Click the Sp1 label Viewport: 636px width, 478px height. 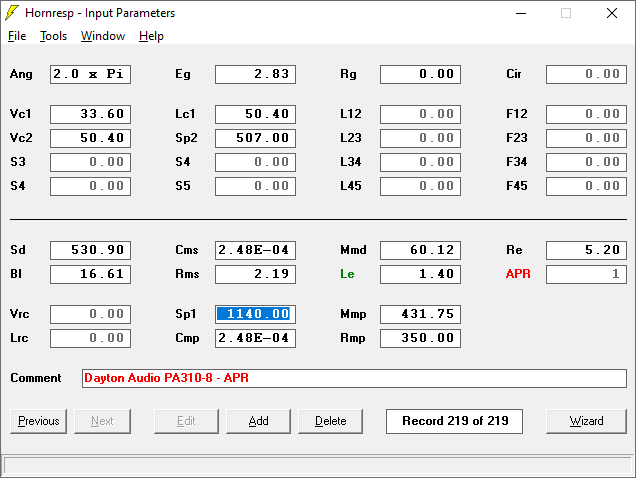pyautogui.click(x=186, y=314)
